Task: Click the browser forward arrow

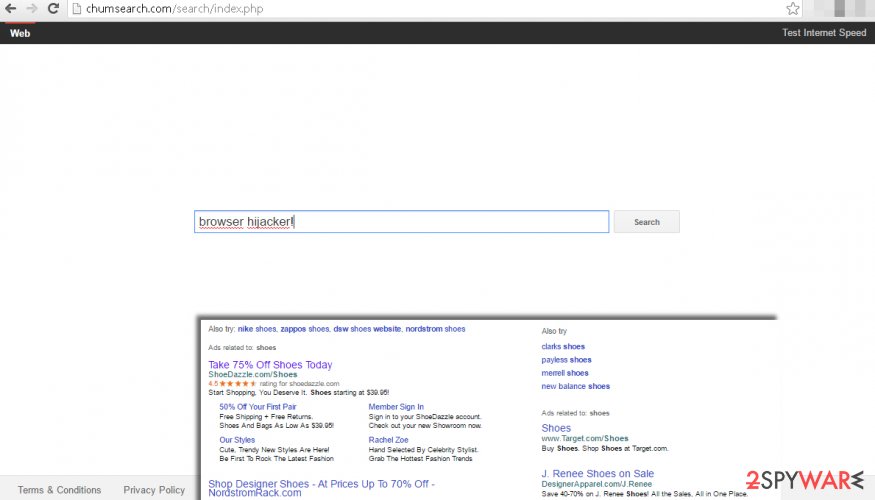Action: click(32, 8)
